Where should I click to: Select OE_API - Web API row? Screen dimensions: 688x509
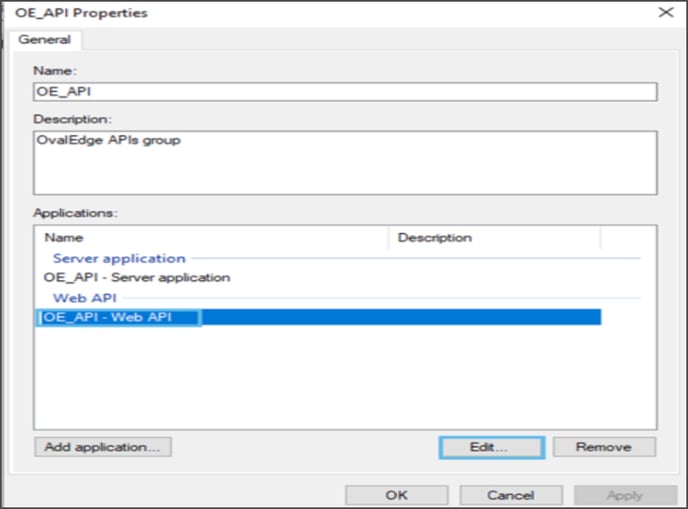click(x=319, y=317)
